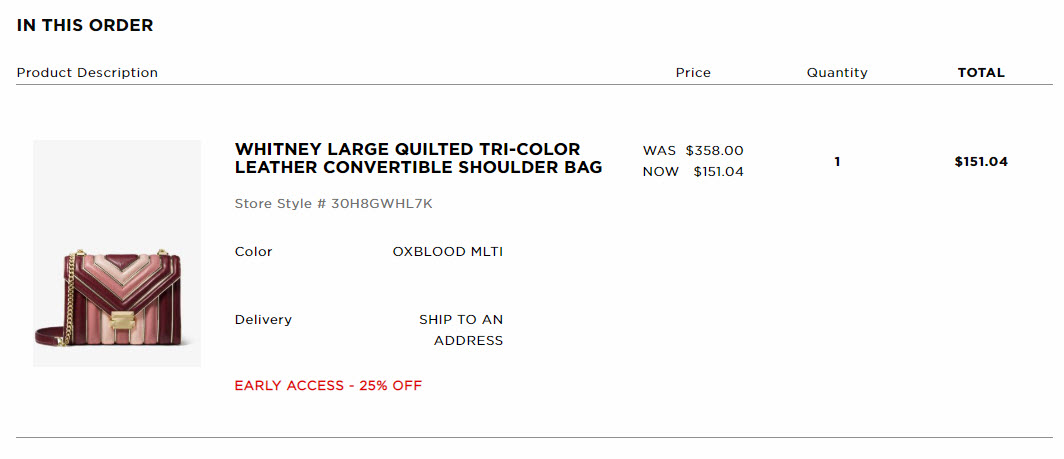1064x459 pixels.
Task: Click the Whitney Large Quilted Tri-Color product title
Action: tap(418, 158)
